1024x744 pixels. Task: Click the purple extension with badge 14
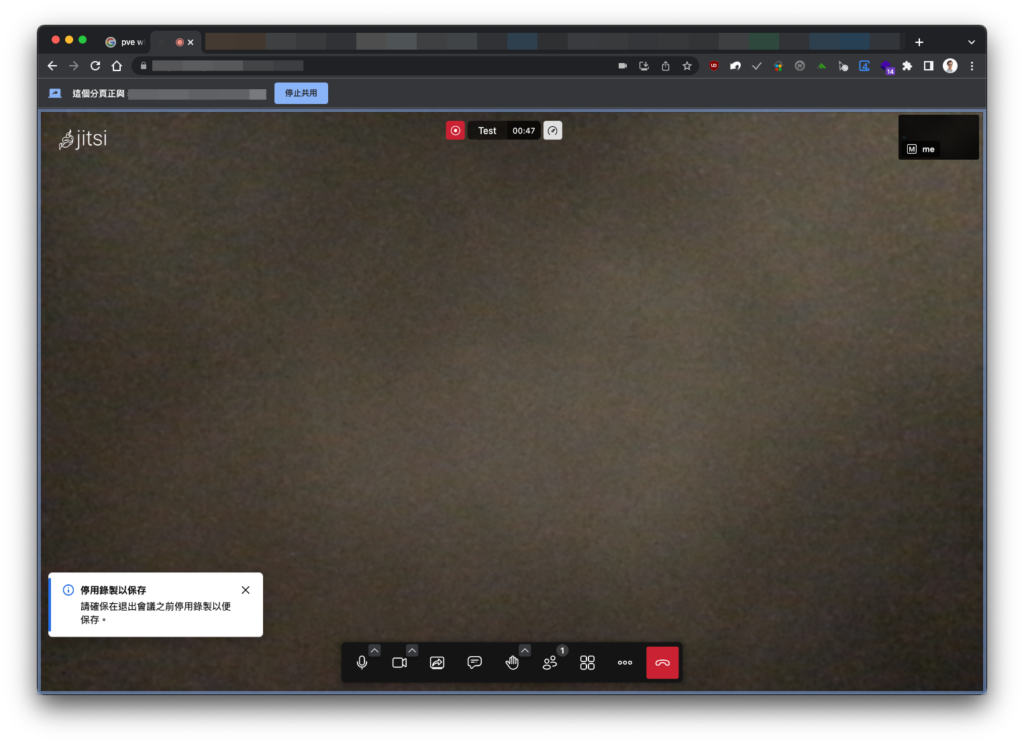point(886,67)
